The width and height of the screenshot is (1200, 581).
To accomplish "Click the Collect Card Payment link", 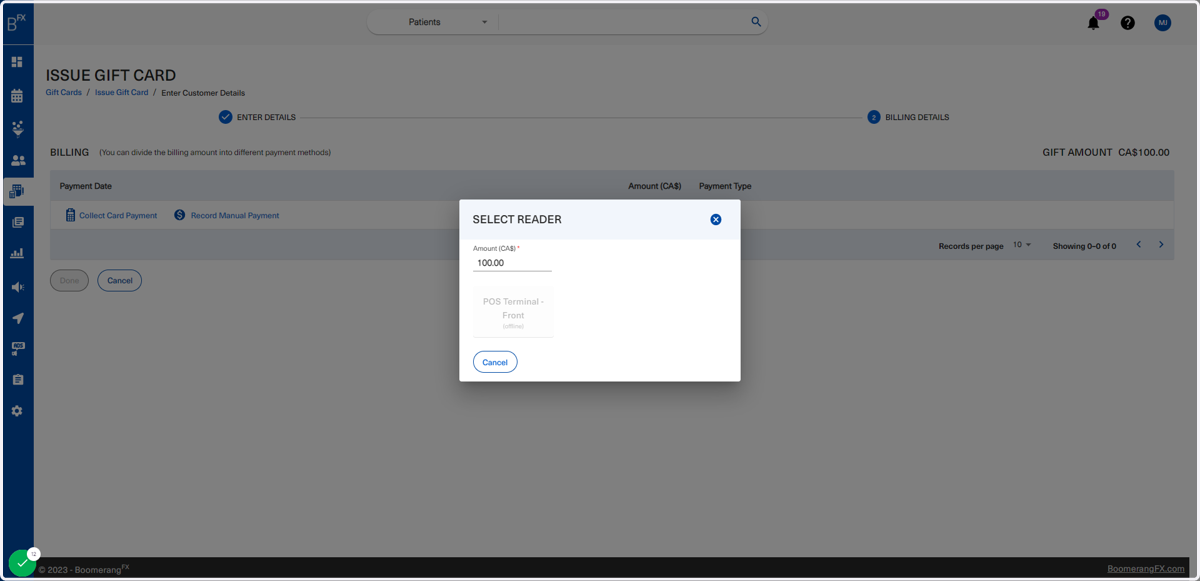I will pos(118,216).
